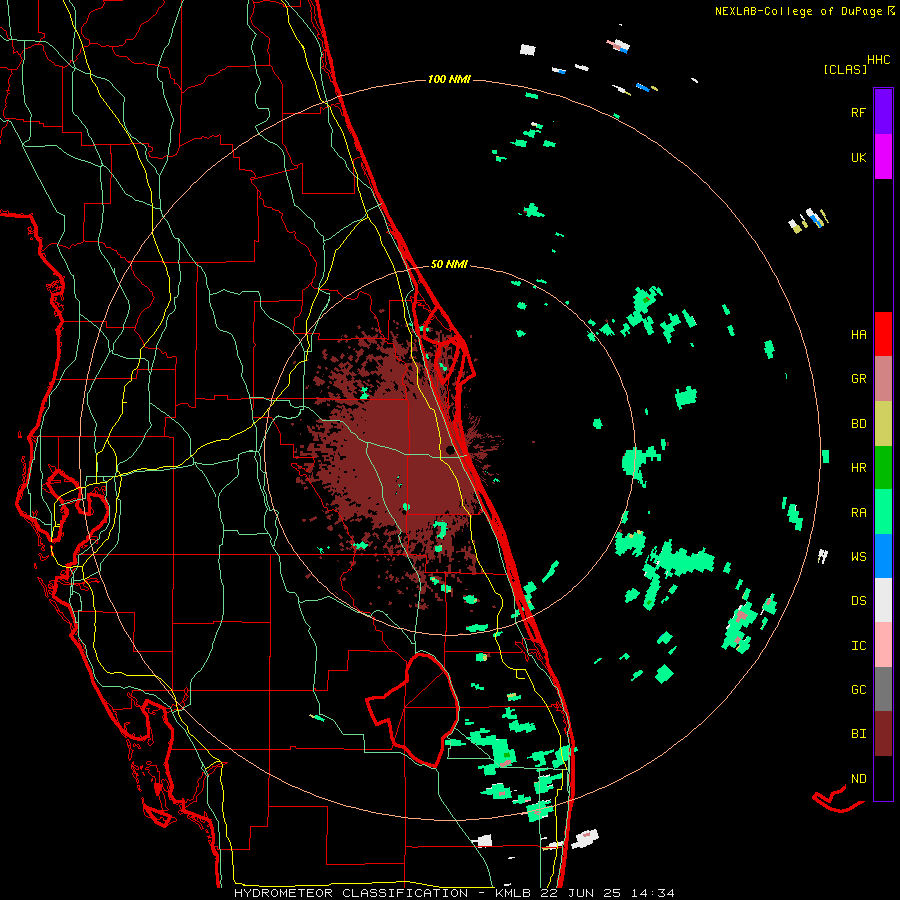Click the GC legend label
Viewport: 900px width, 900px height.
tap(858, 689)
